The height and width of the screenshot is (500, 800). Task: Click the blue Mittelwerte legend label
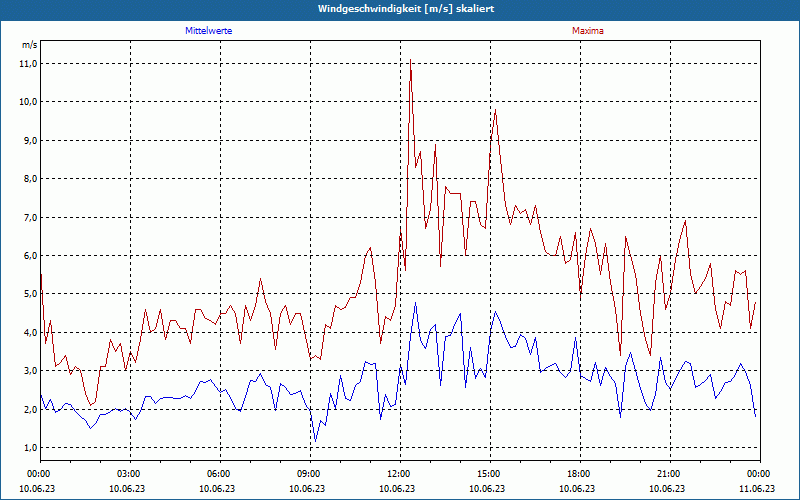209,31
